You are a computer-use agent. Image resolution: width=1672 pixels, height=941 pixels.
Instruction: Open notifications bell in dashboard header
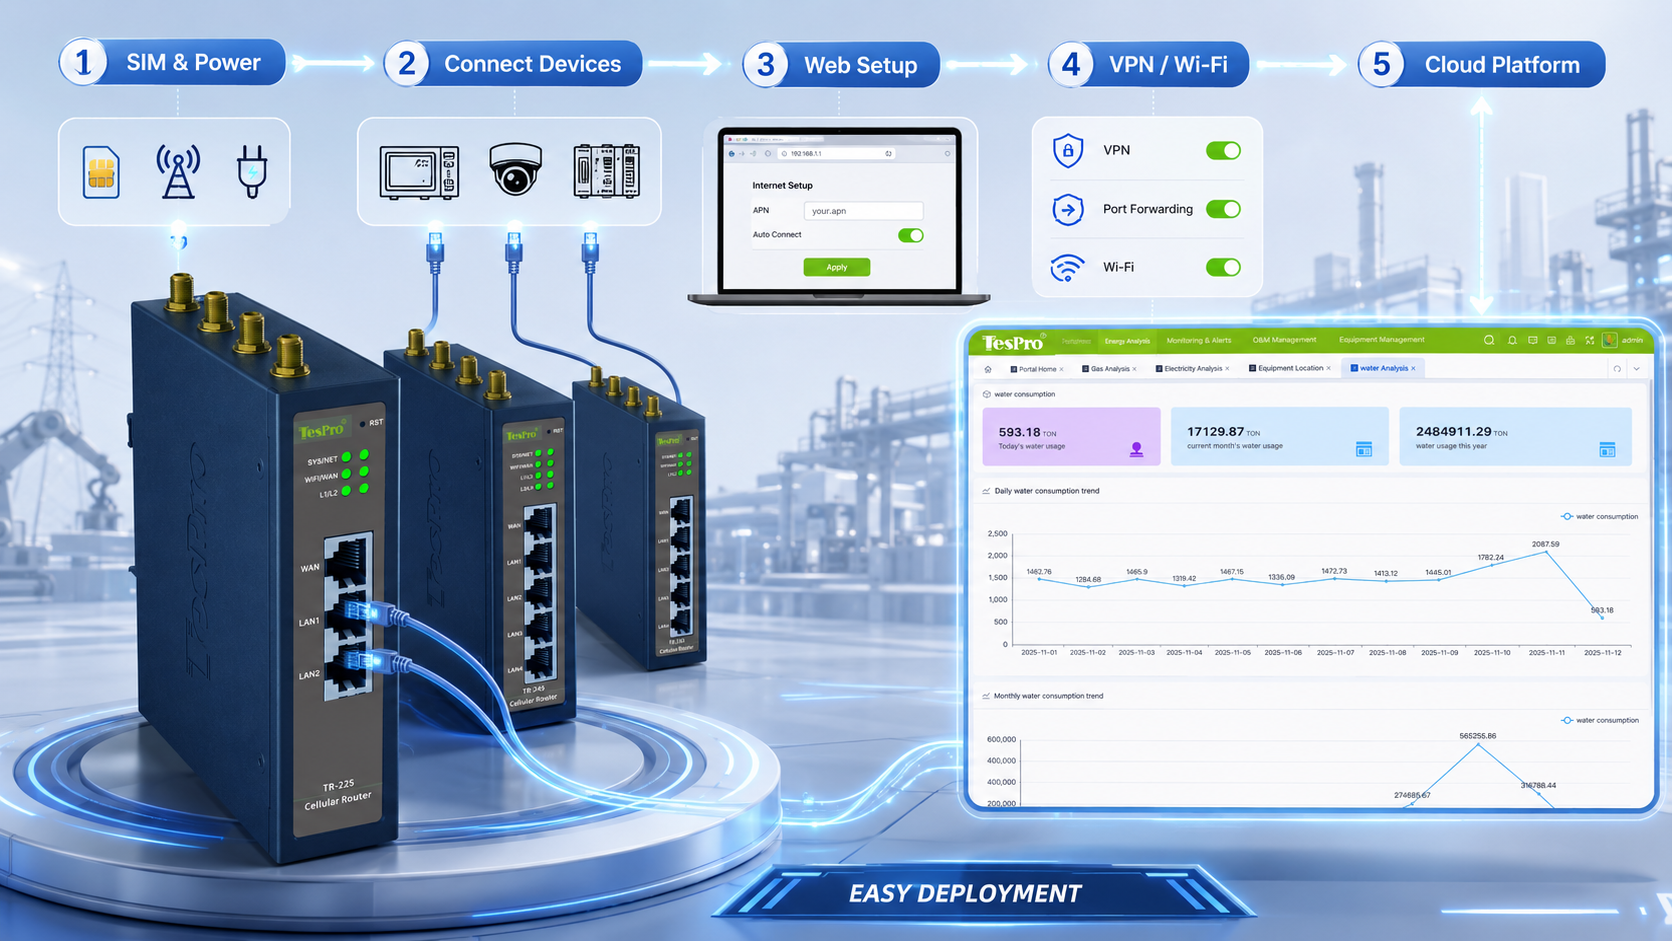(x=1512, y=340)
